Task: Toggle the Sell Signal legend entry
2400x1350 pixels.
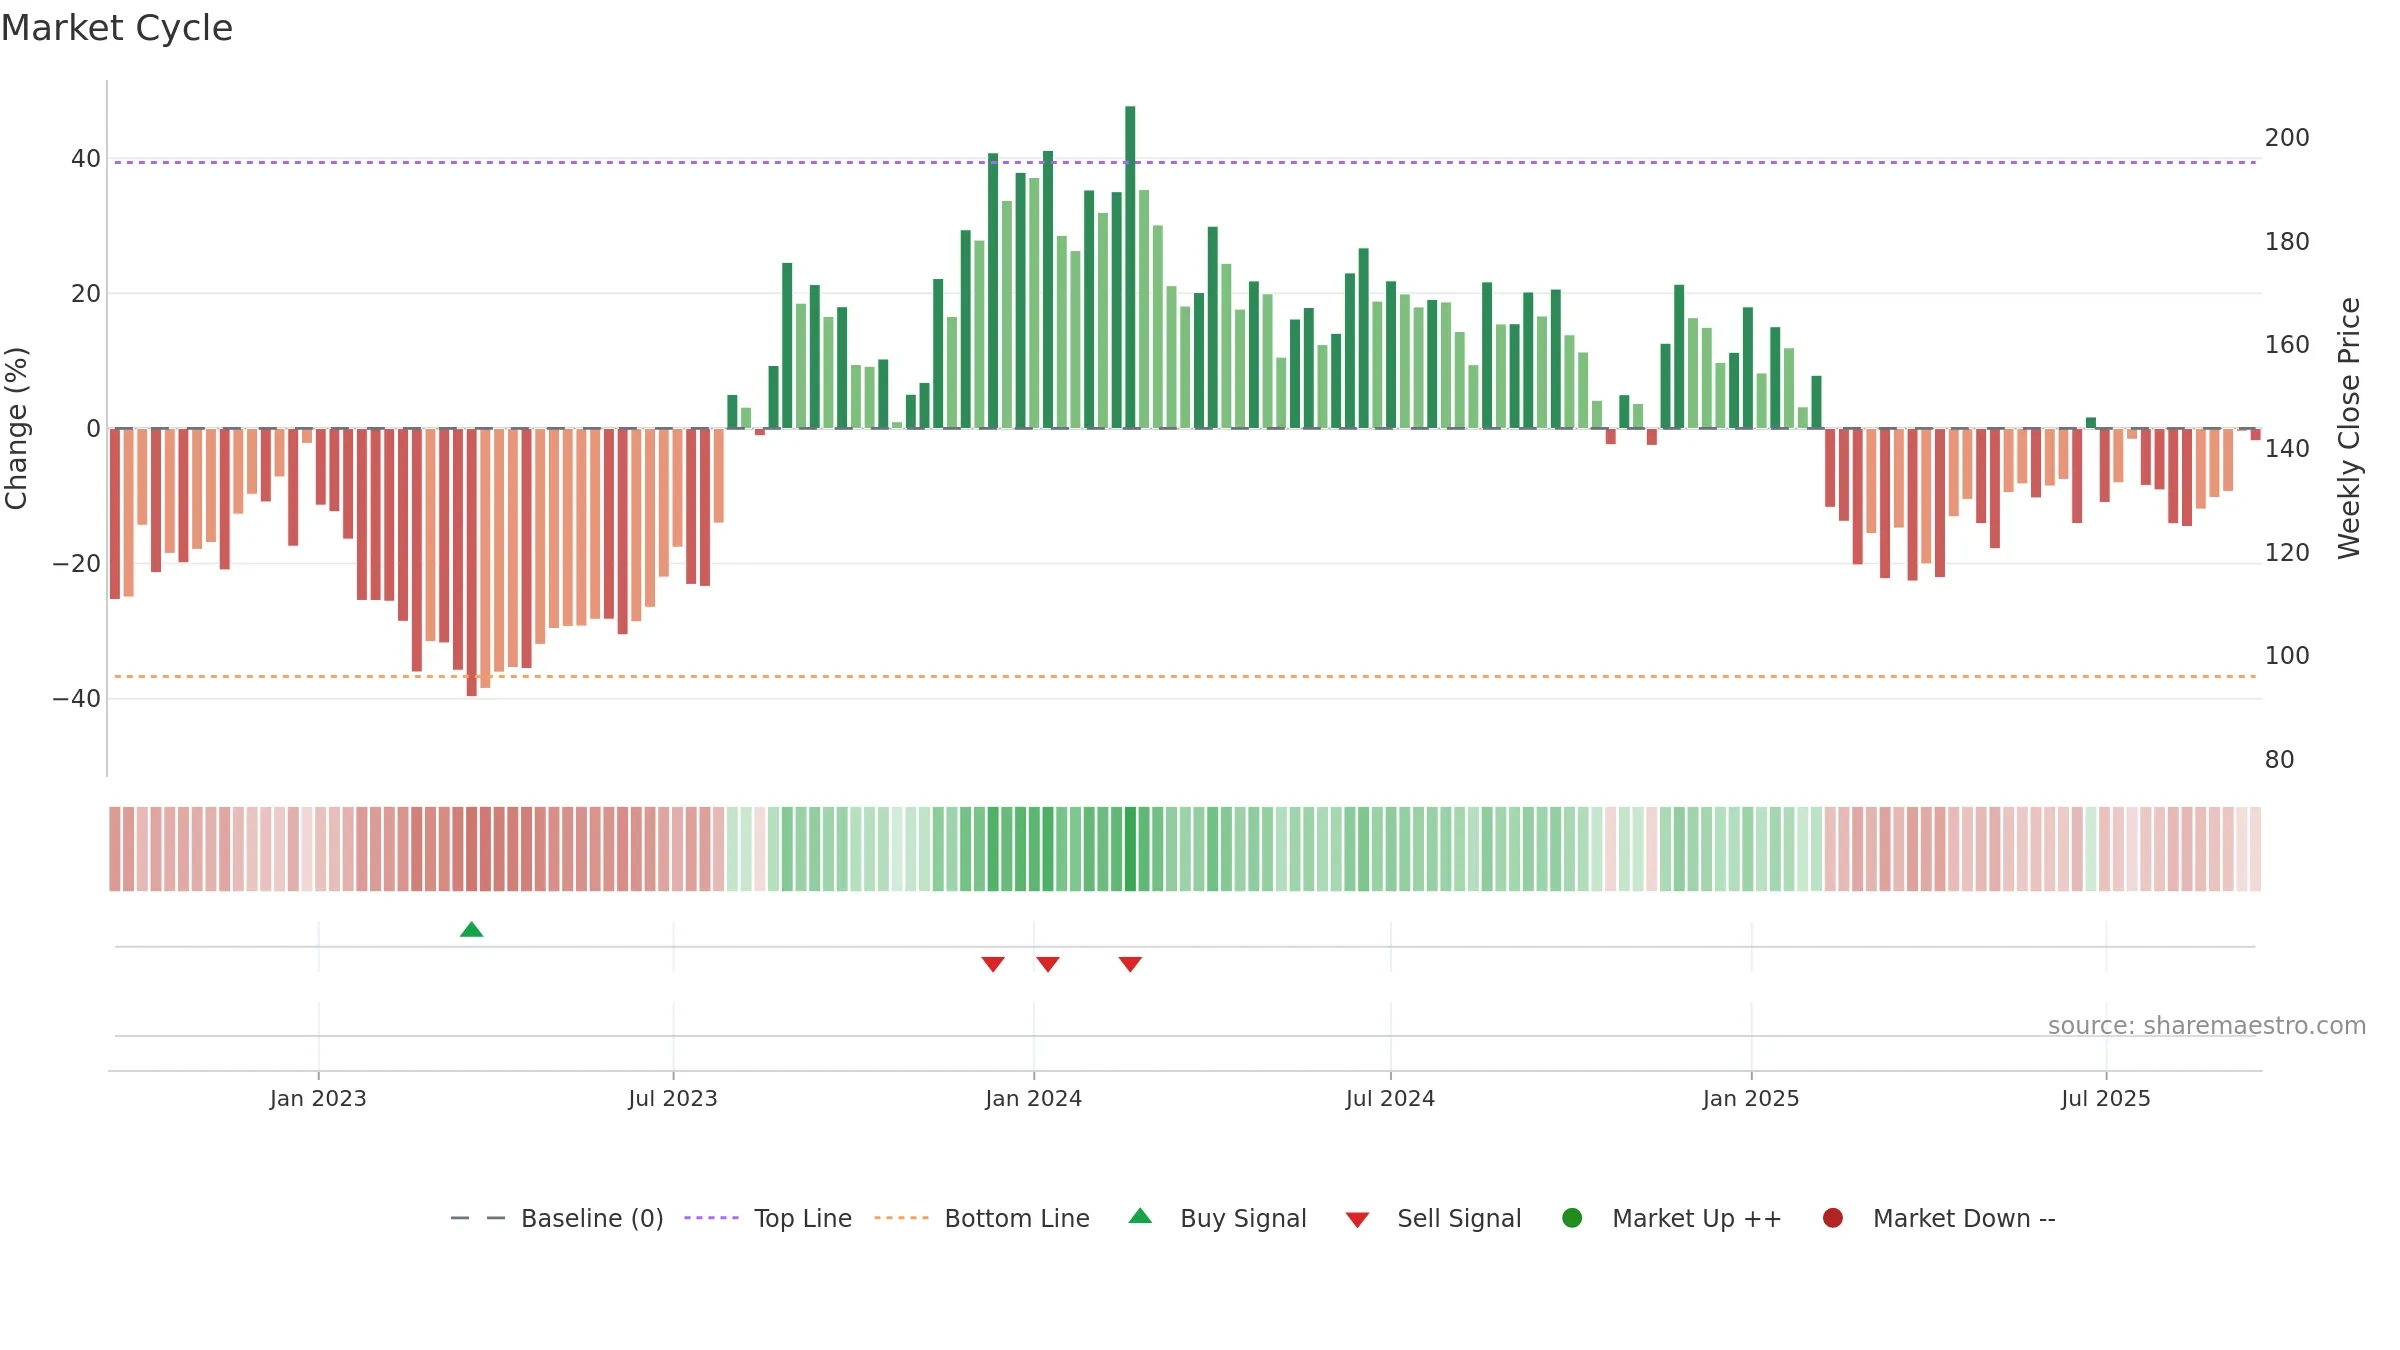Action: pos(1433,1218)
